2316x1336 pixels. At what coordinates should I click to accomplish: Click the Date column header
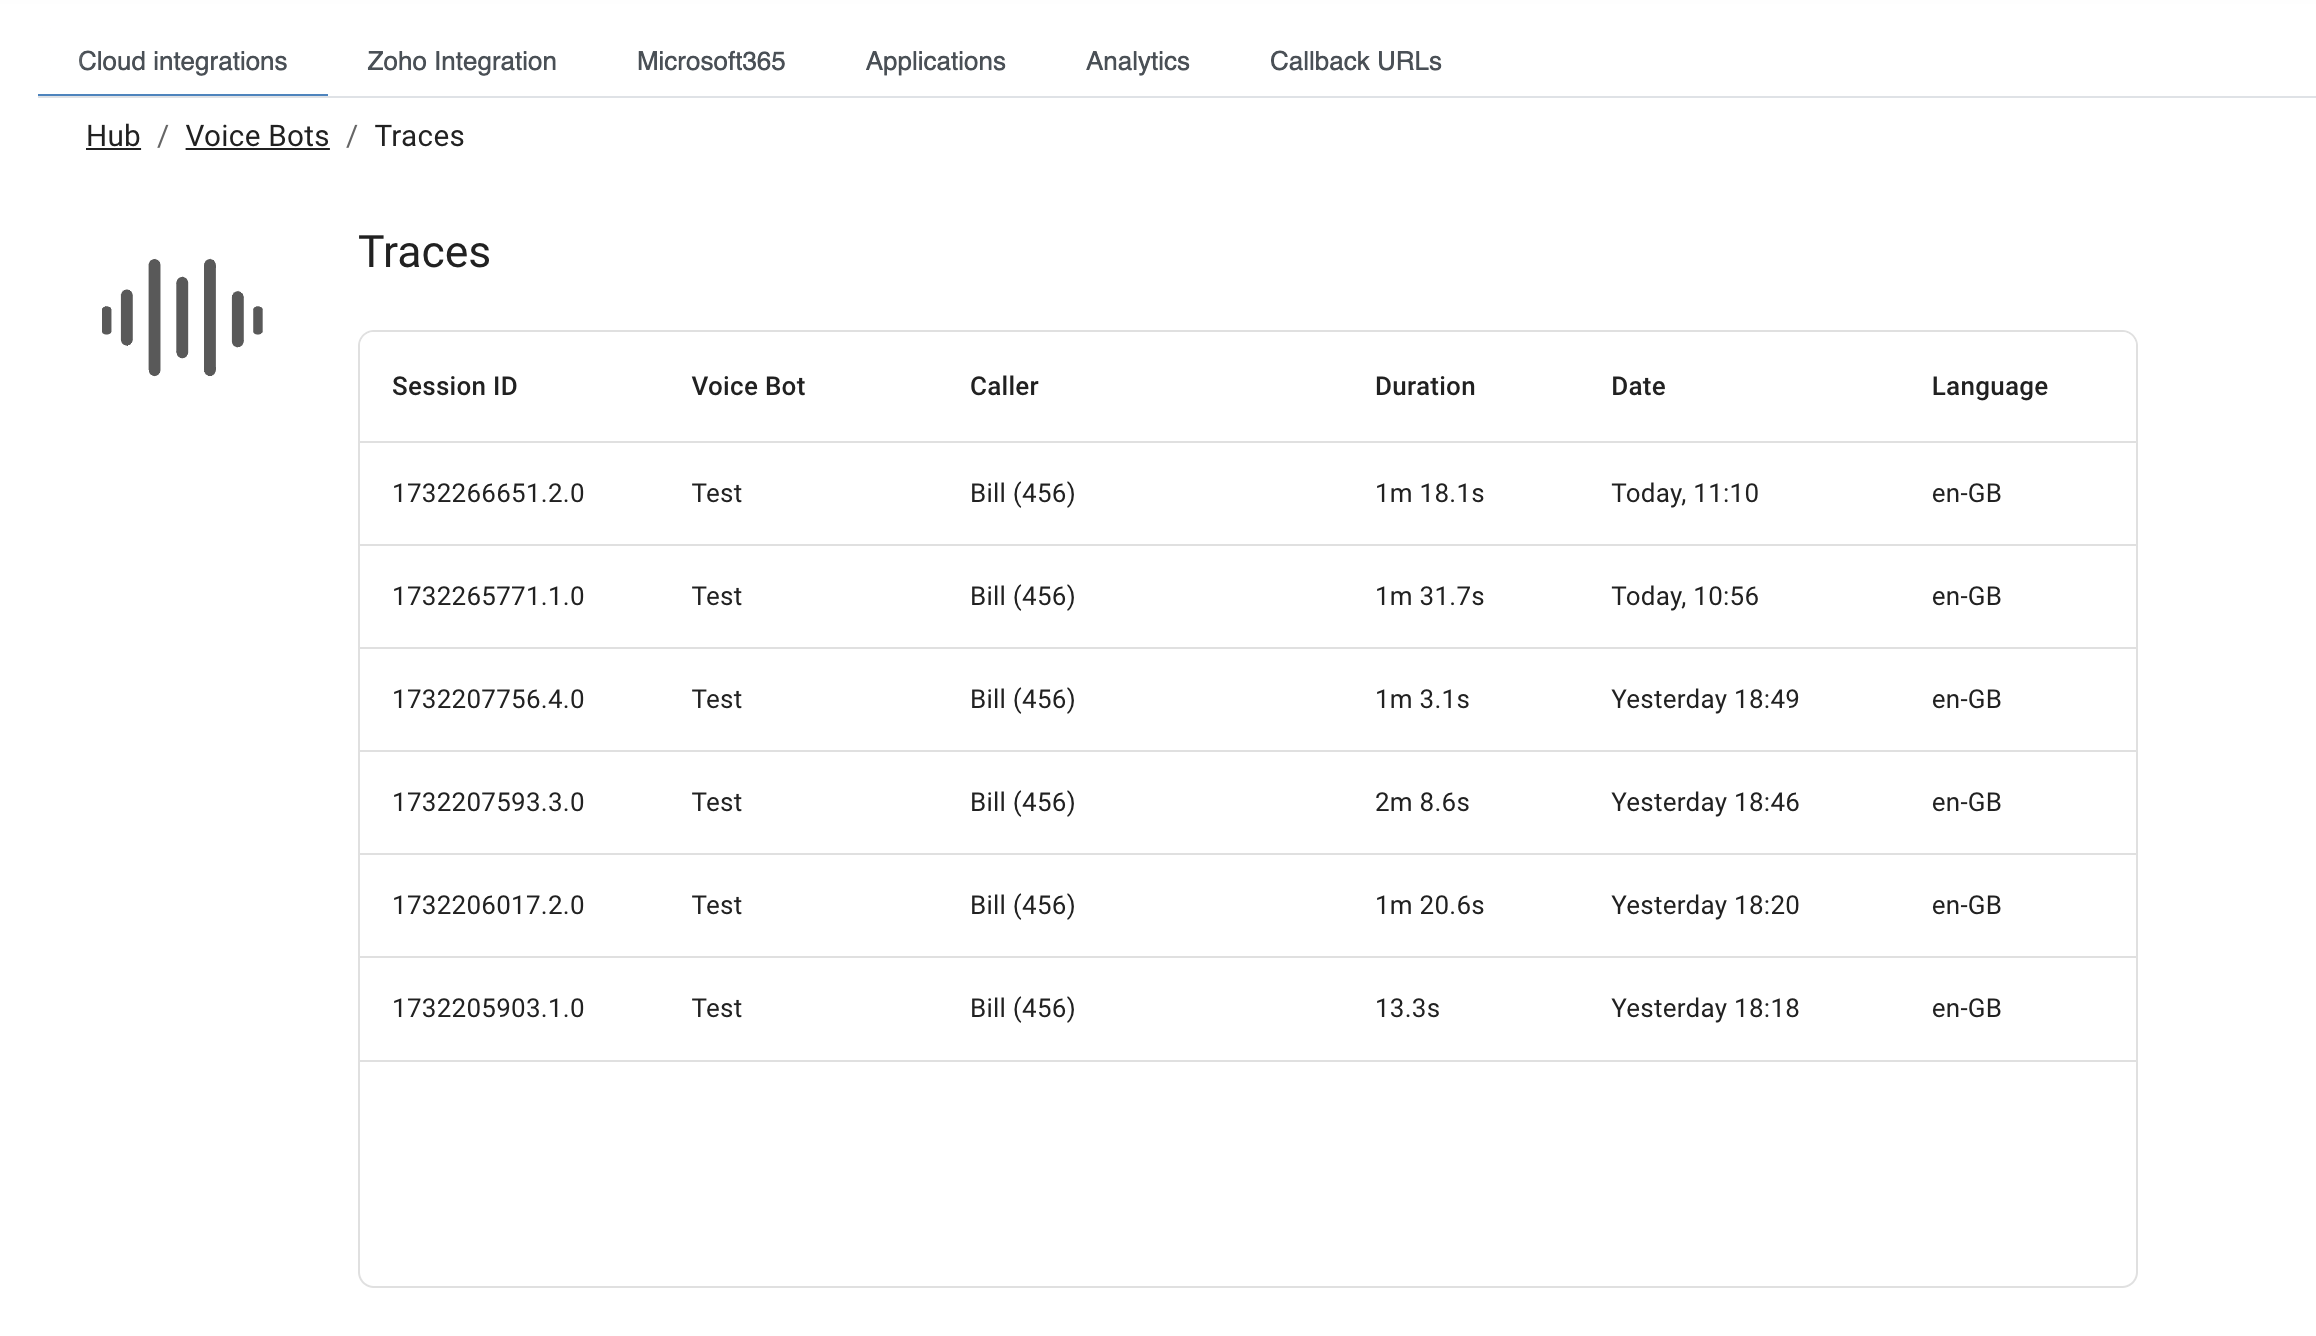coord(1637,386)
